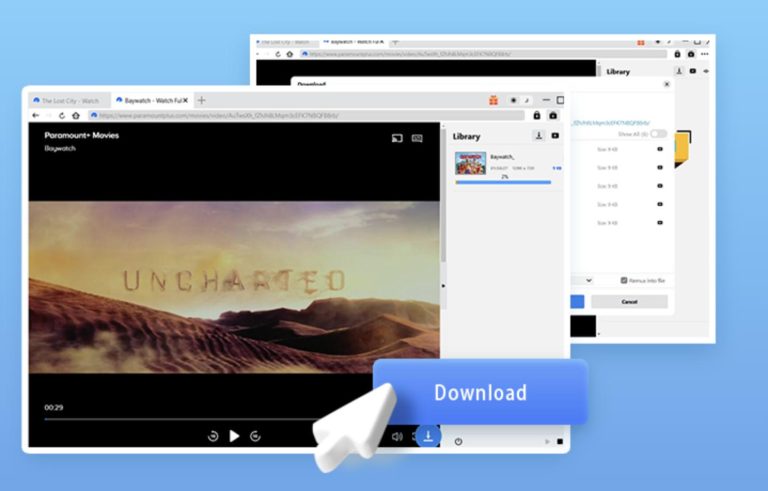Rewind video using the skip-back icon
The width and height of the screenshot is (768, 491).
[213, 436]
